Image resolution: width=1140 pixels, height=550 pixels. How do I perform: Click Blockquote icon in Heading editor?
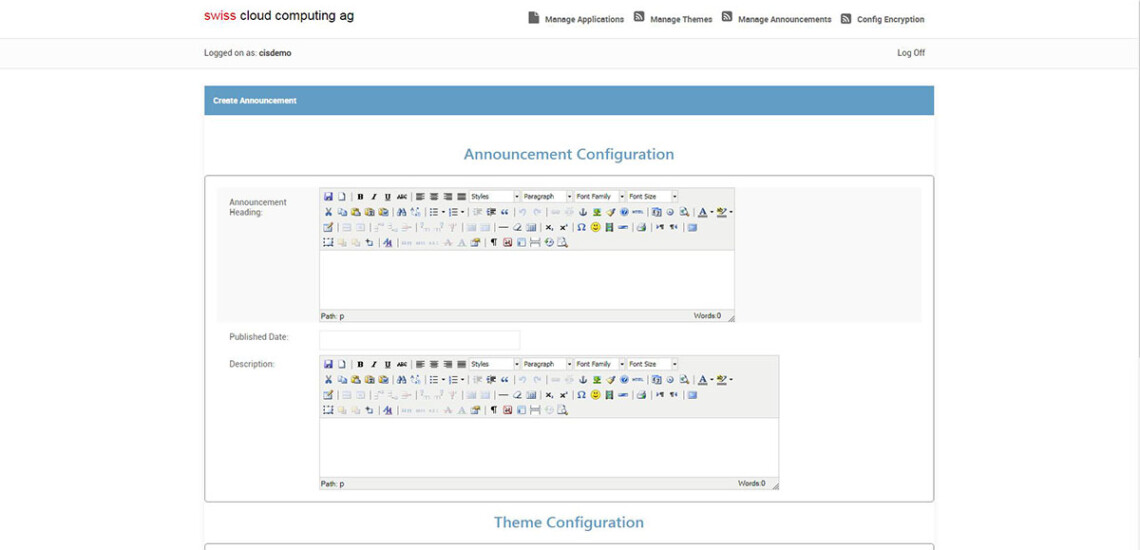[505, 212]
